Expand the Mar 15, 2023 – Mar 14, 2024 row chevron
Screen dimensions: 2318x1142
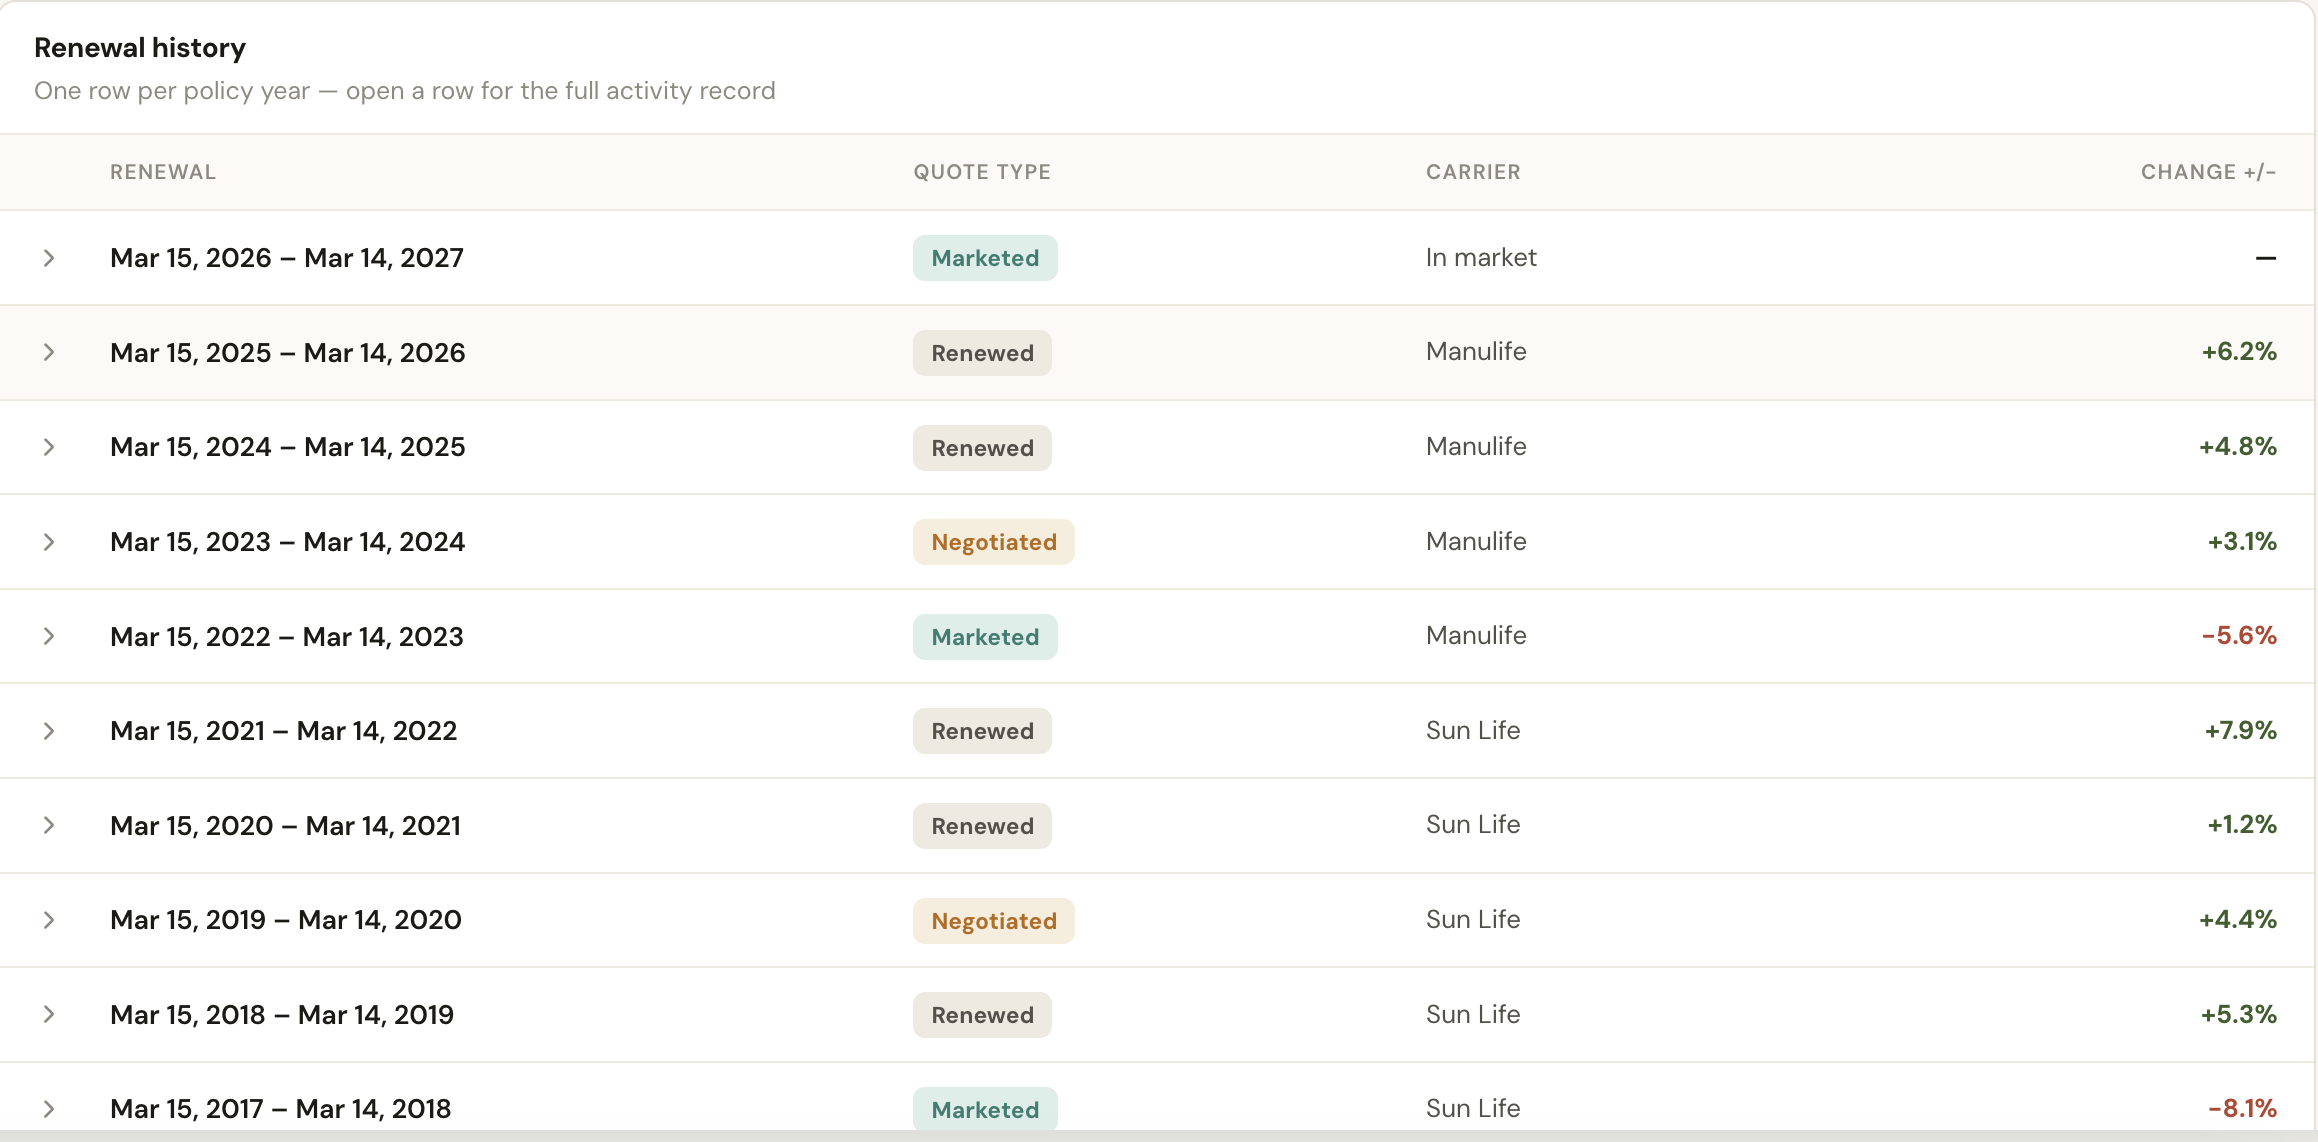[x=48, y=542]
